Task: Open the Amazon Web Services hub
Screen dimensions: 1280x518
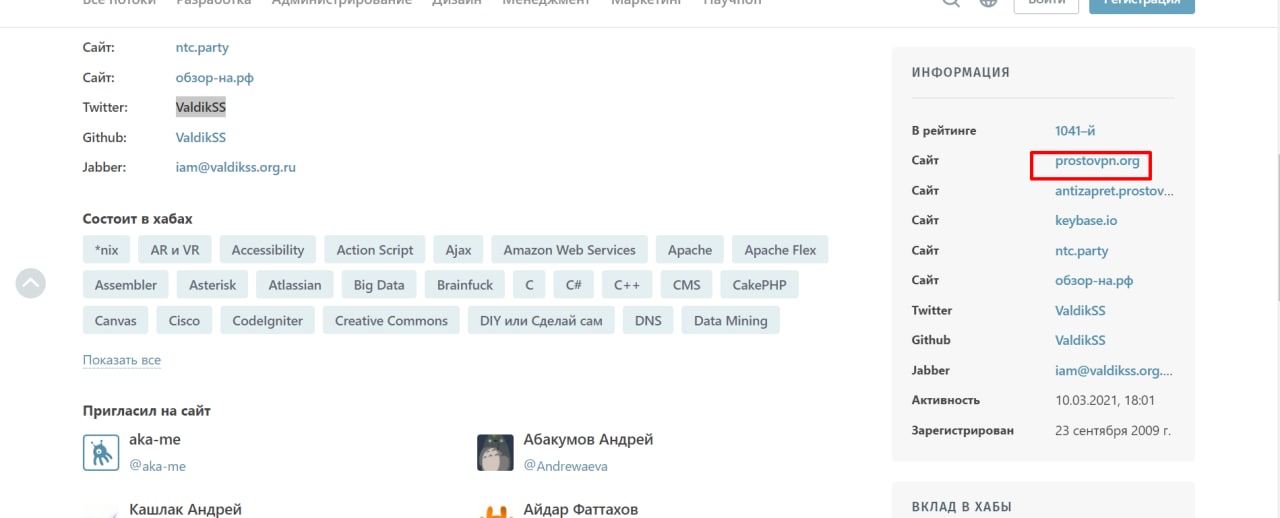Action: 569,250
